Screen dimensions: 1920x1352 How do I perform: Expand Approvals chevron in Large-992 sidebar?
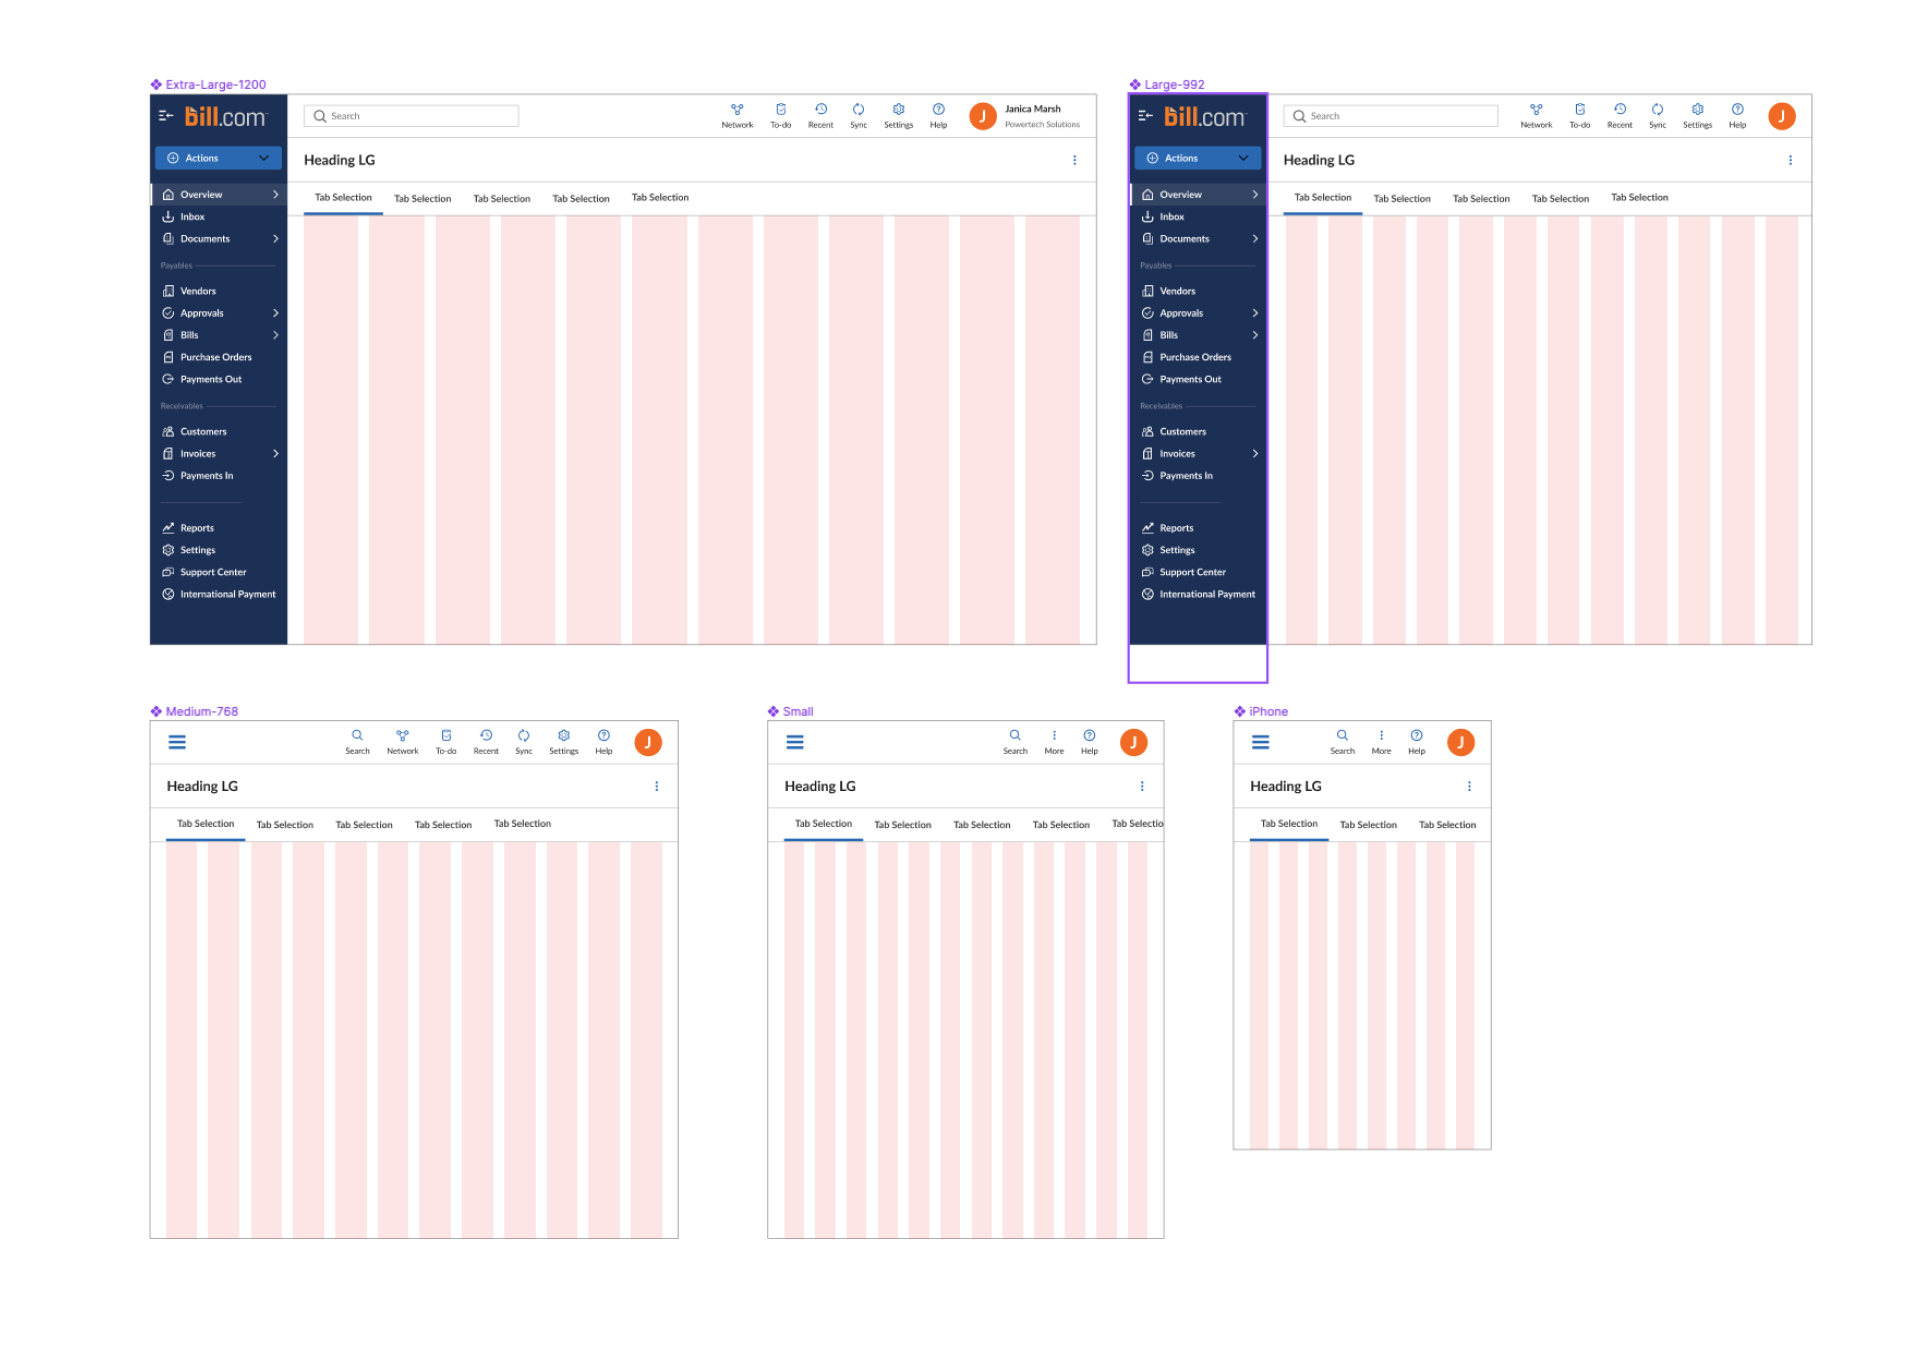[x=1255, y=313]
